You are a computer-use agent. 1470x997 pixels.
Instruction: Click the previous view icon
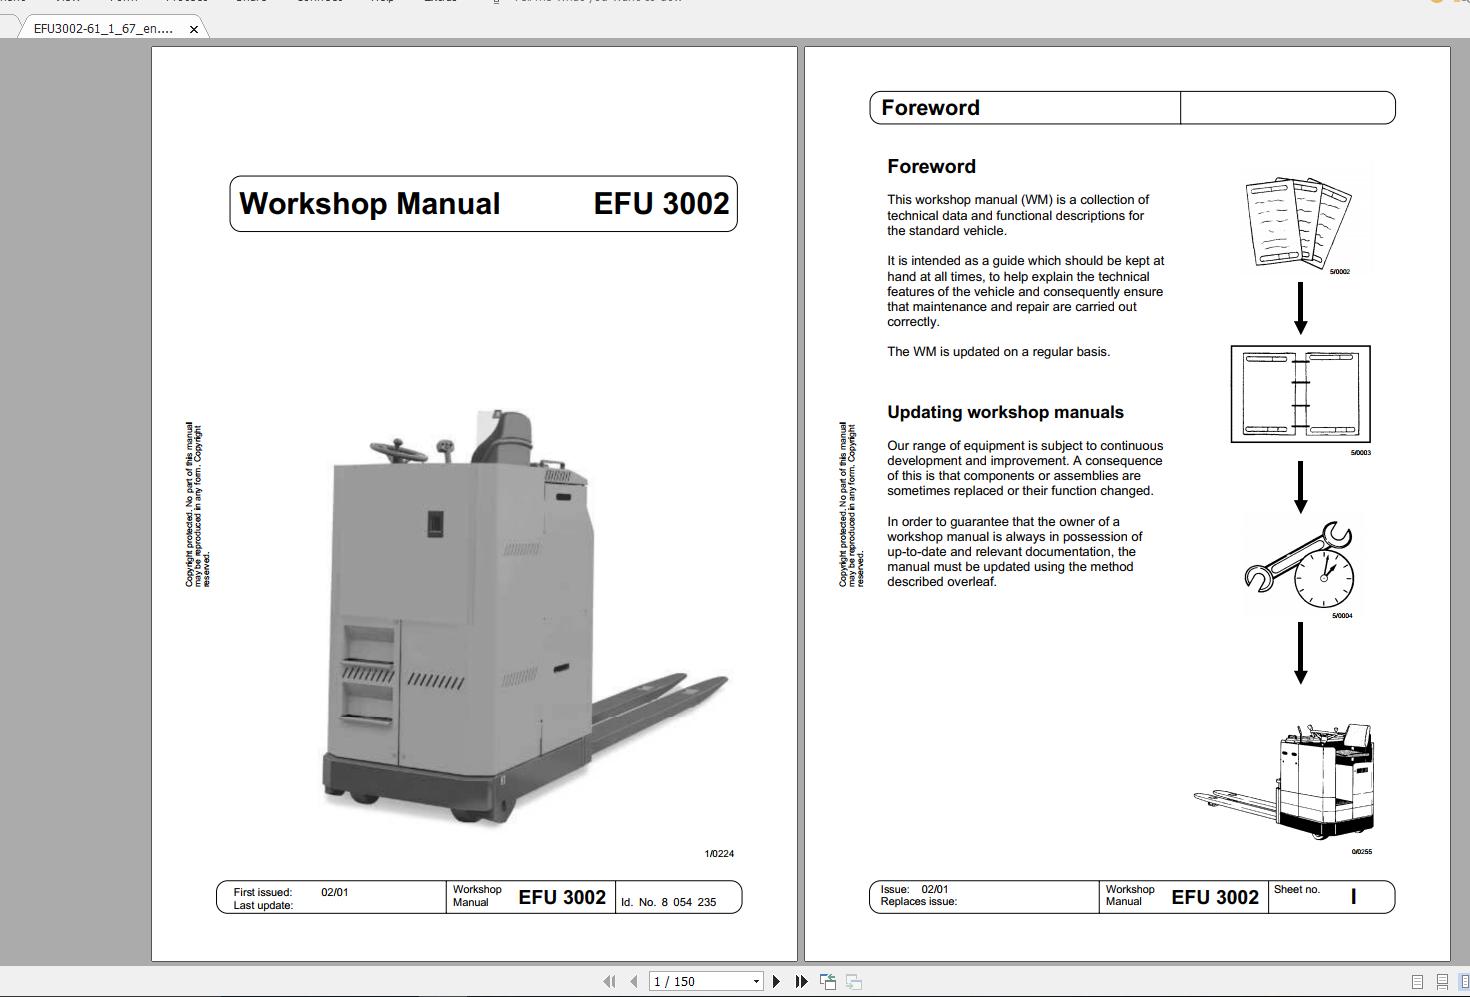[x=828, y=981]
